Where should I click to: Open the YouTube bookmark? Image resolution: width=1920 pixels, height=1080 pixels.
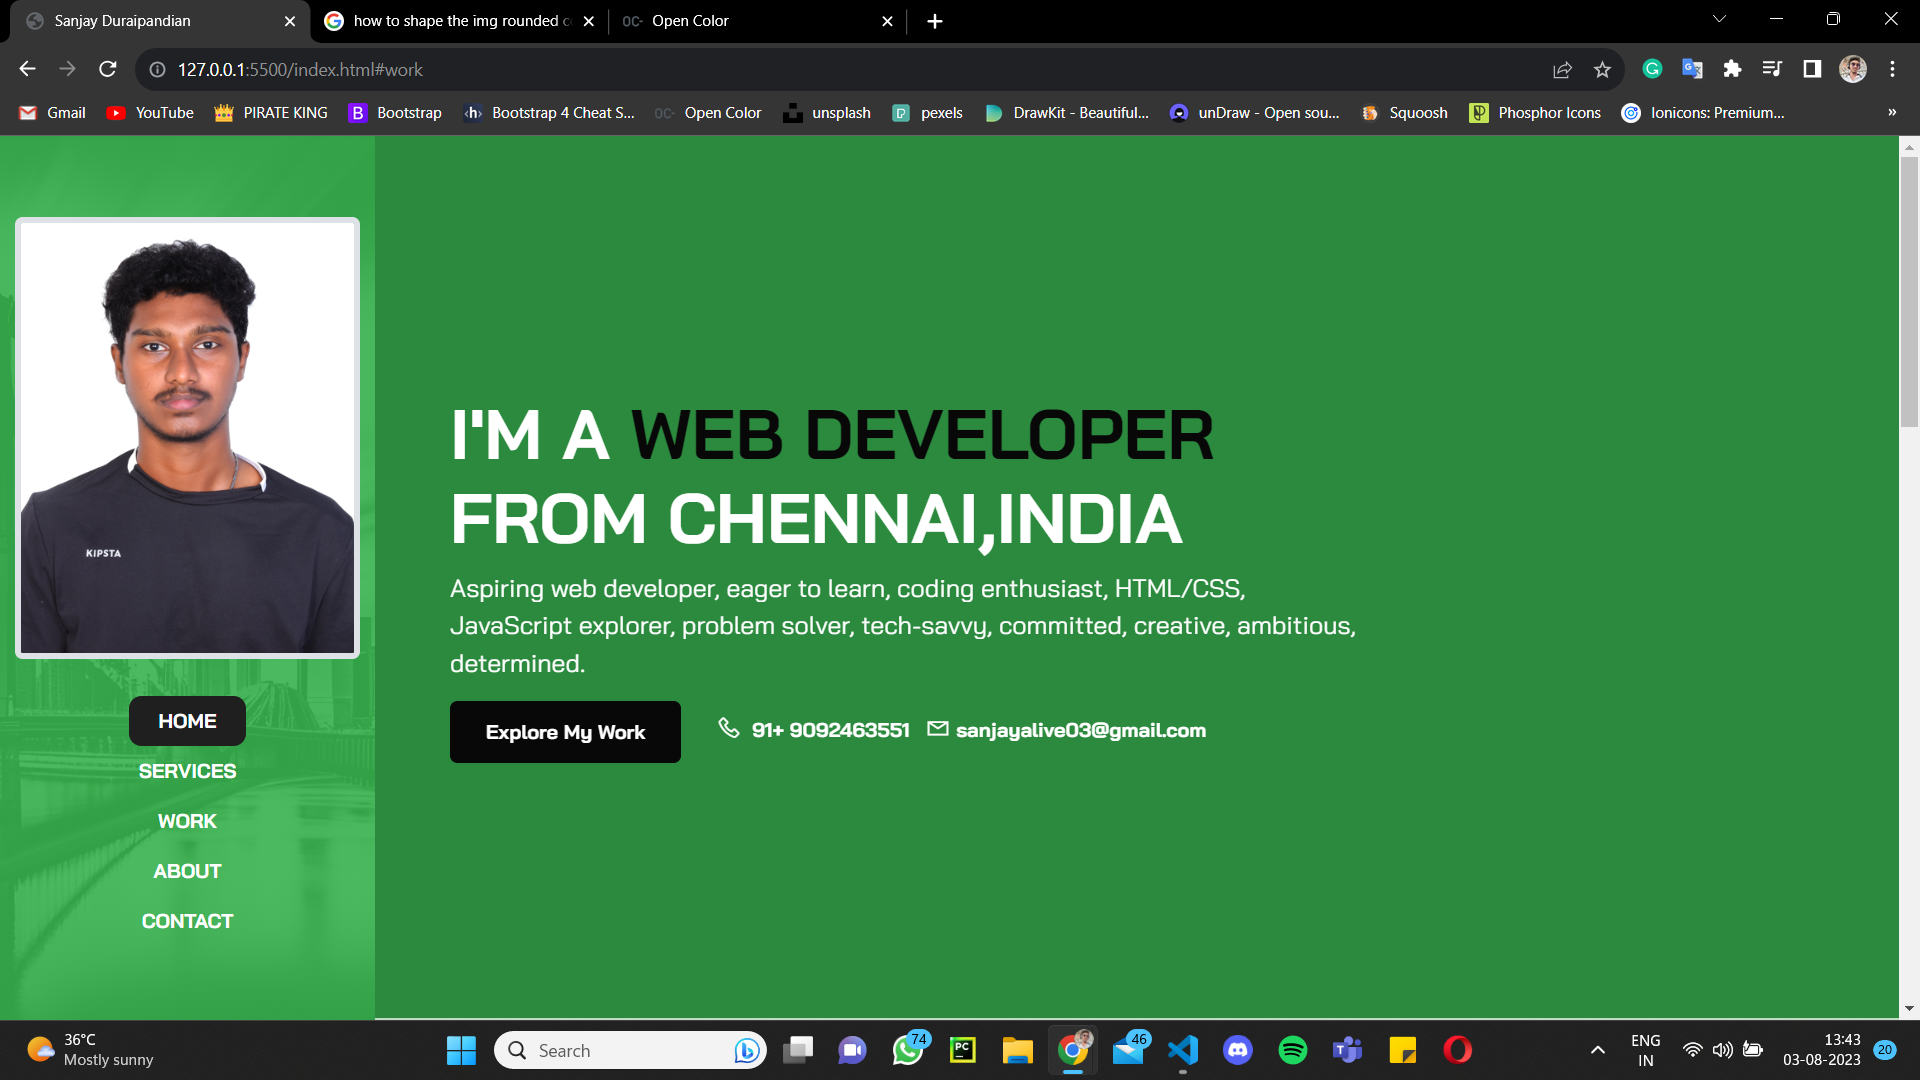pyautogui.click(x=150, y=113)
